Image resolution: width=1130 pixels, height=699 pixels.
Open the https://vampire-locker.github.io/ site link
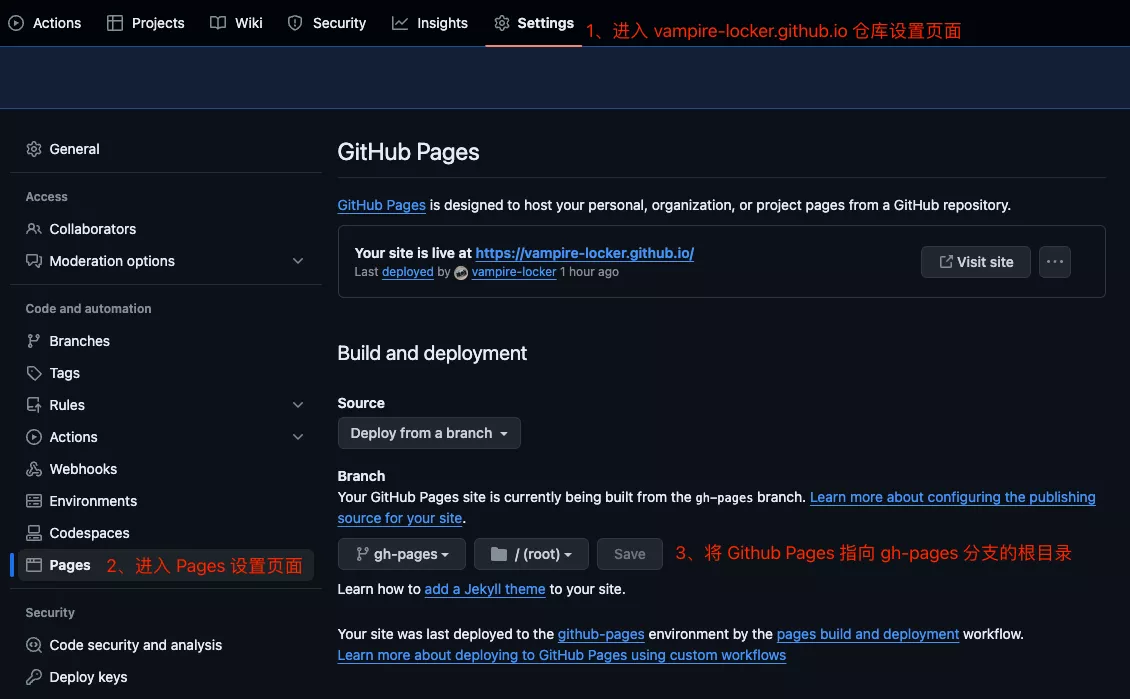(x=584, y=253)
